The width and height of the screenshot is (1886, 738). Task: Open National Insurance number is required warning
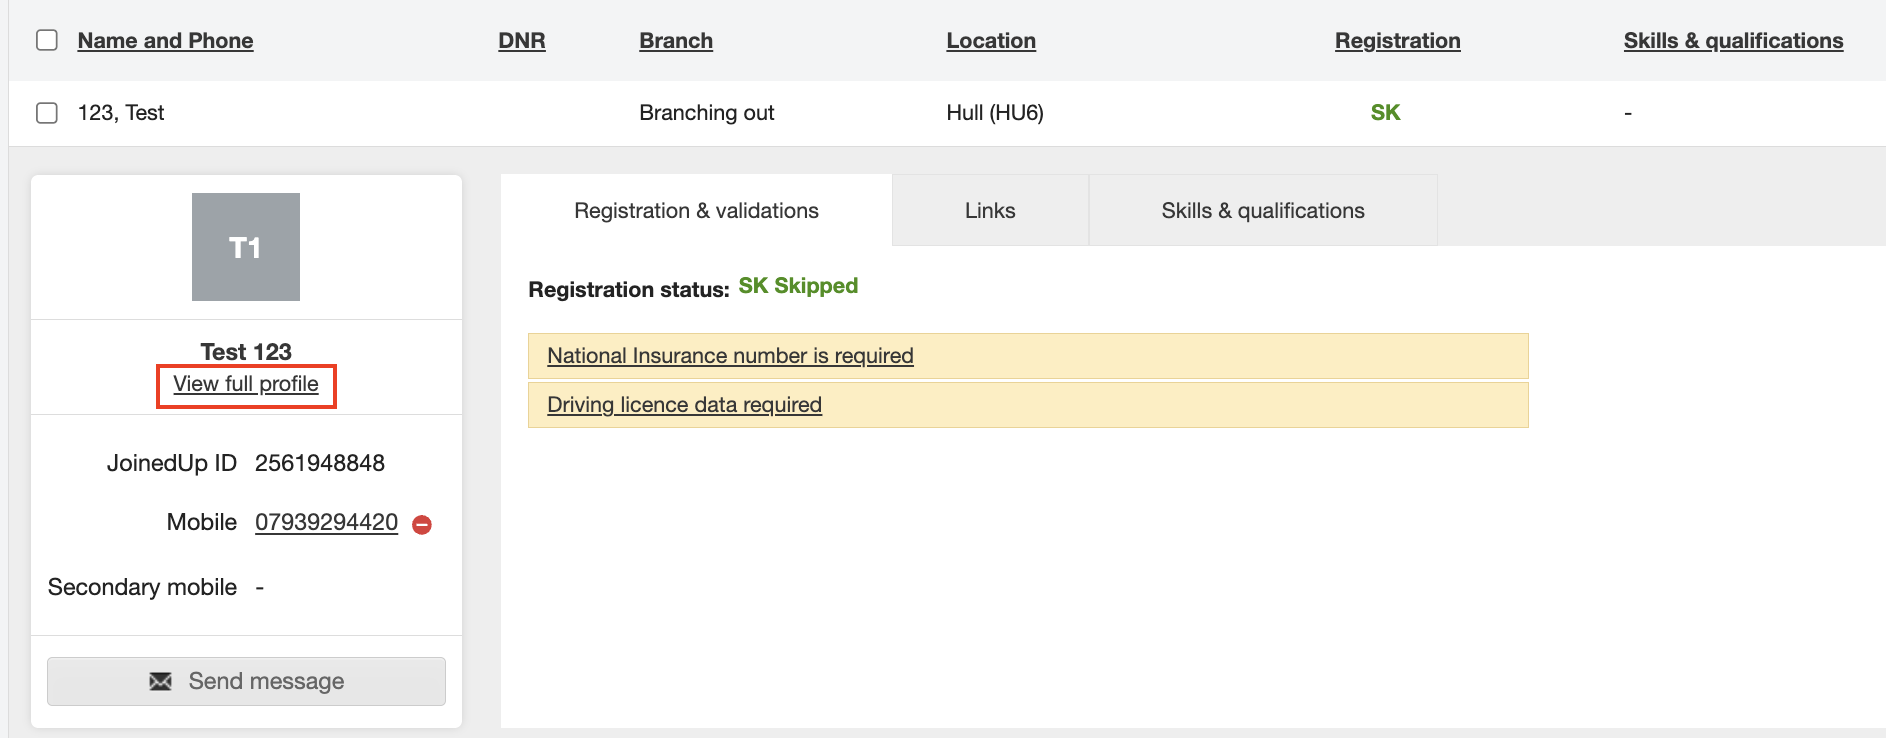pos(730,356)
